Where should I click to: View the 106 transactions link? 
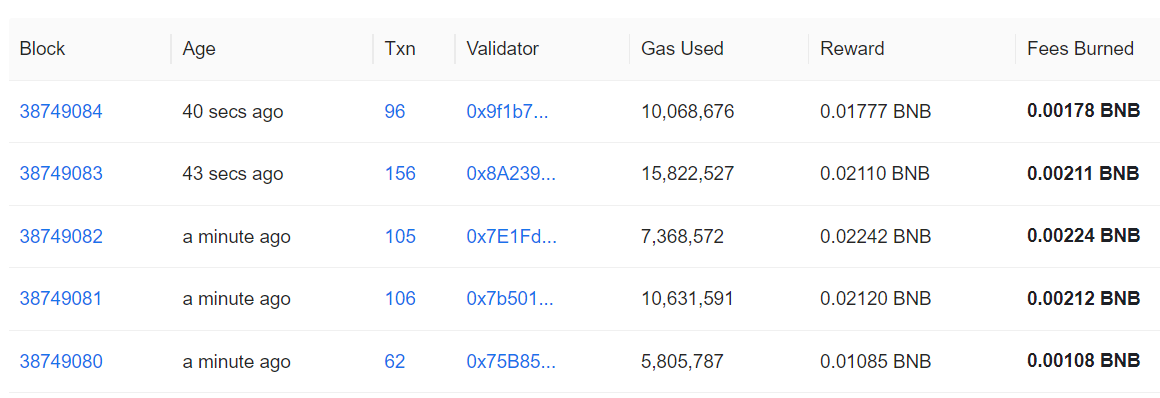click(400, 299)
